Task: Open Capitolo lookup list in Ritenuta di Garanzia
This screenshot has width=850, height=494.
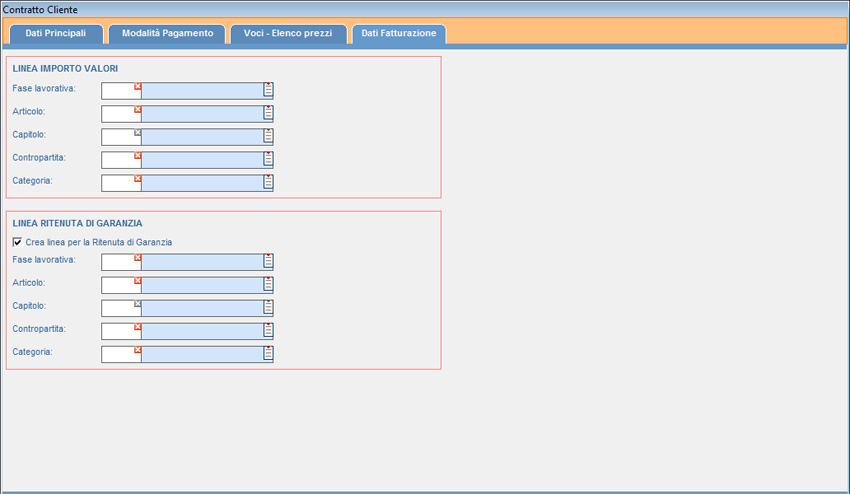Action: click(268, 308)
